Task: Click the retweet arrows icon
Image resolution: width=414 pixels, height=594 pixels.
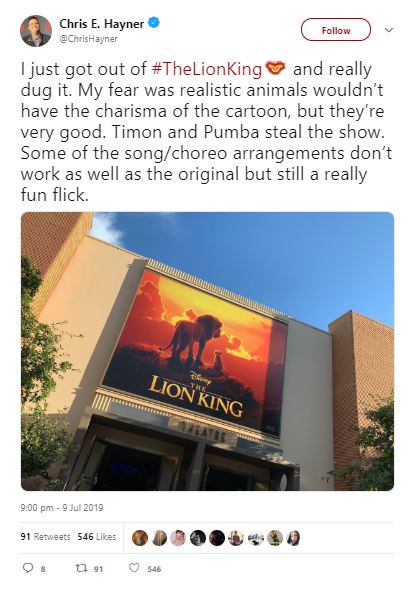Action: [81, 567]
